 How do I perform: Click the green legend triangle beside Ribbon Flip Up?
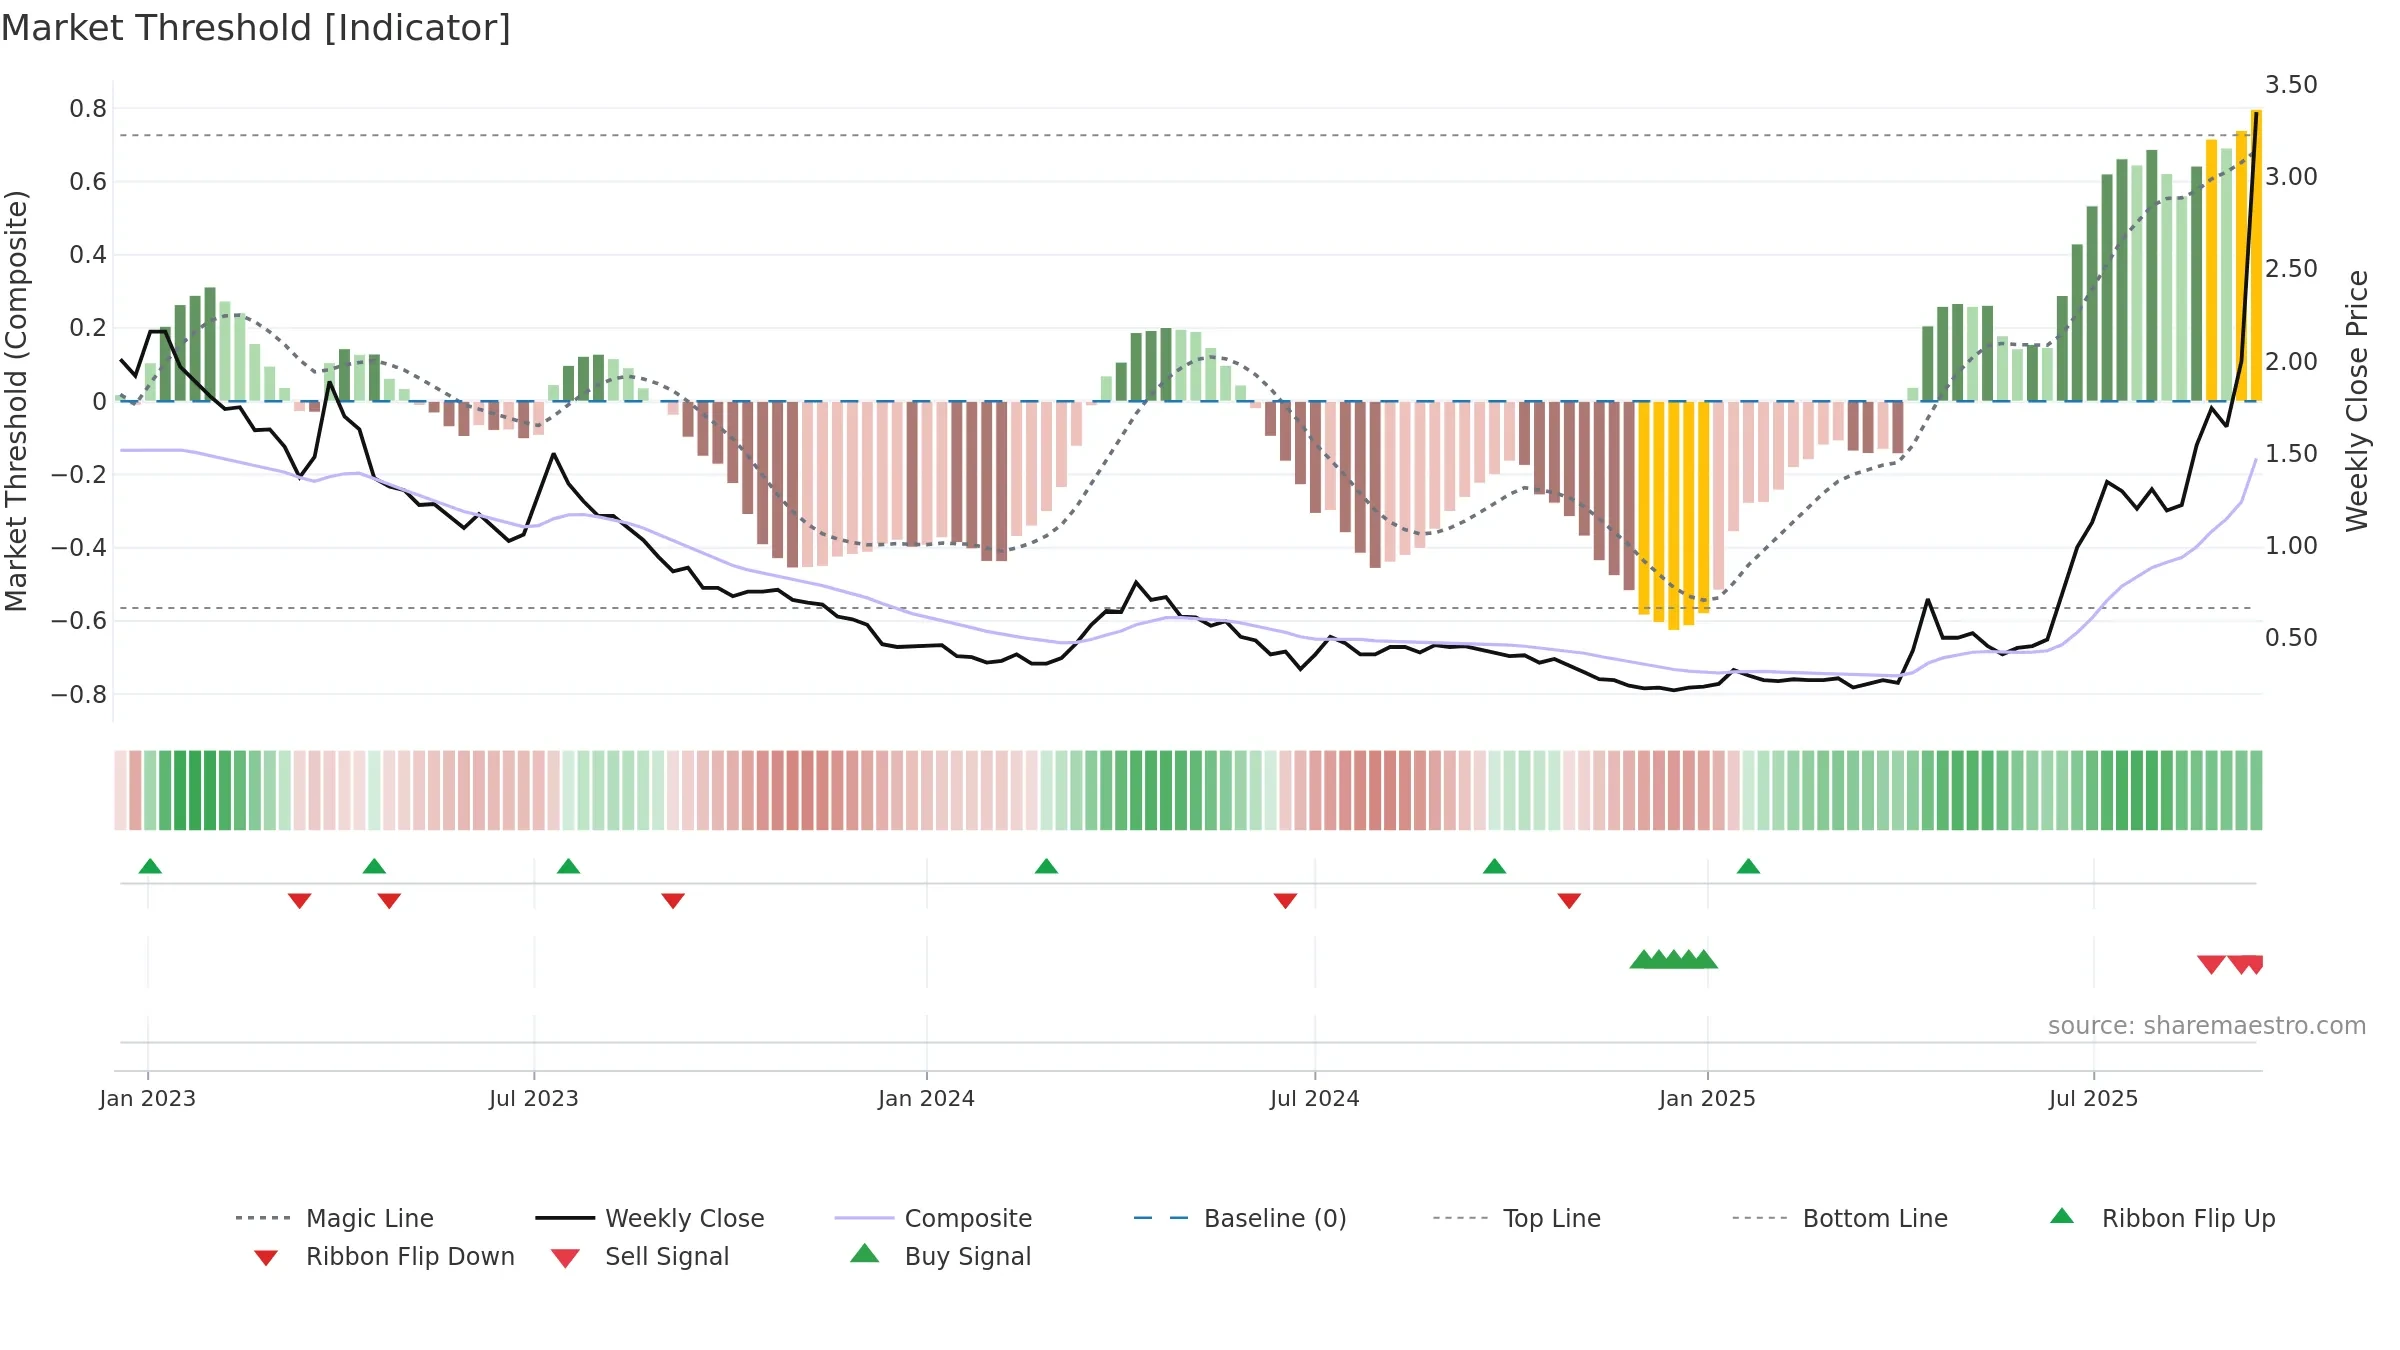(x=2062, y=1216)
